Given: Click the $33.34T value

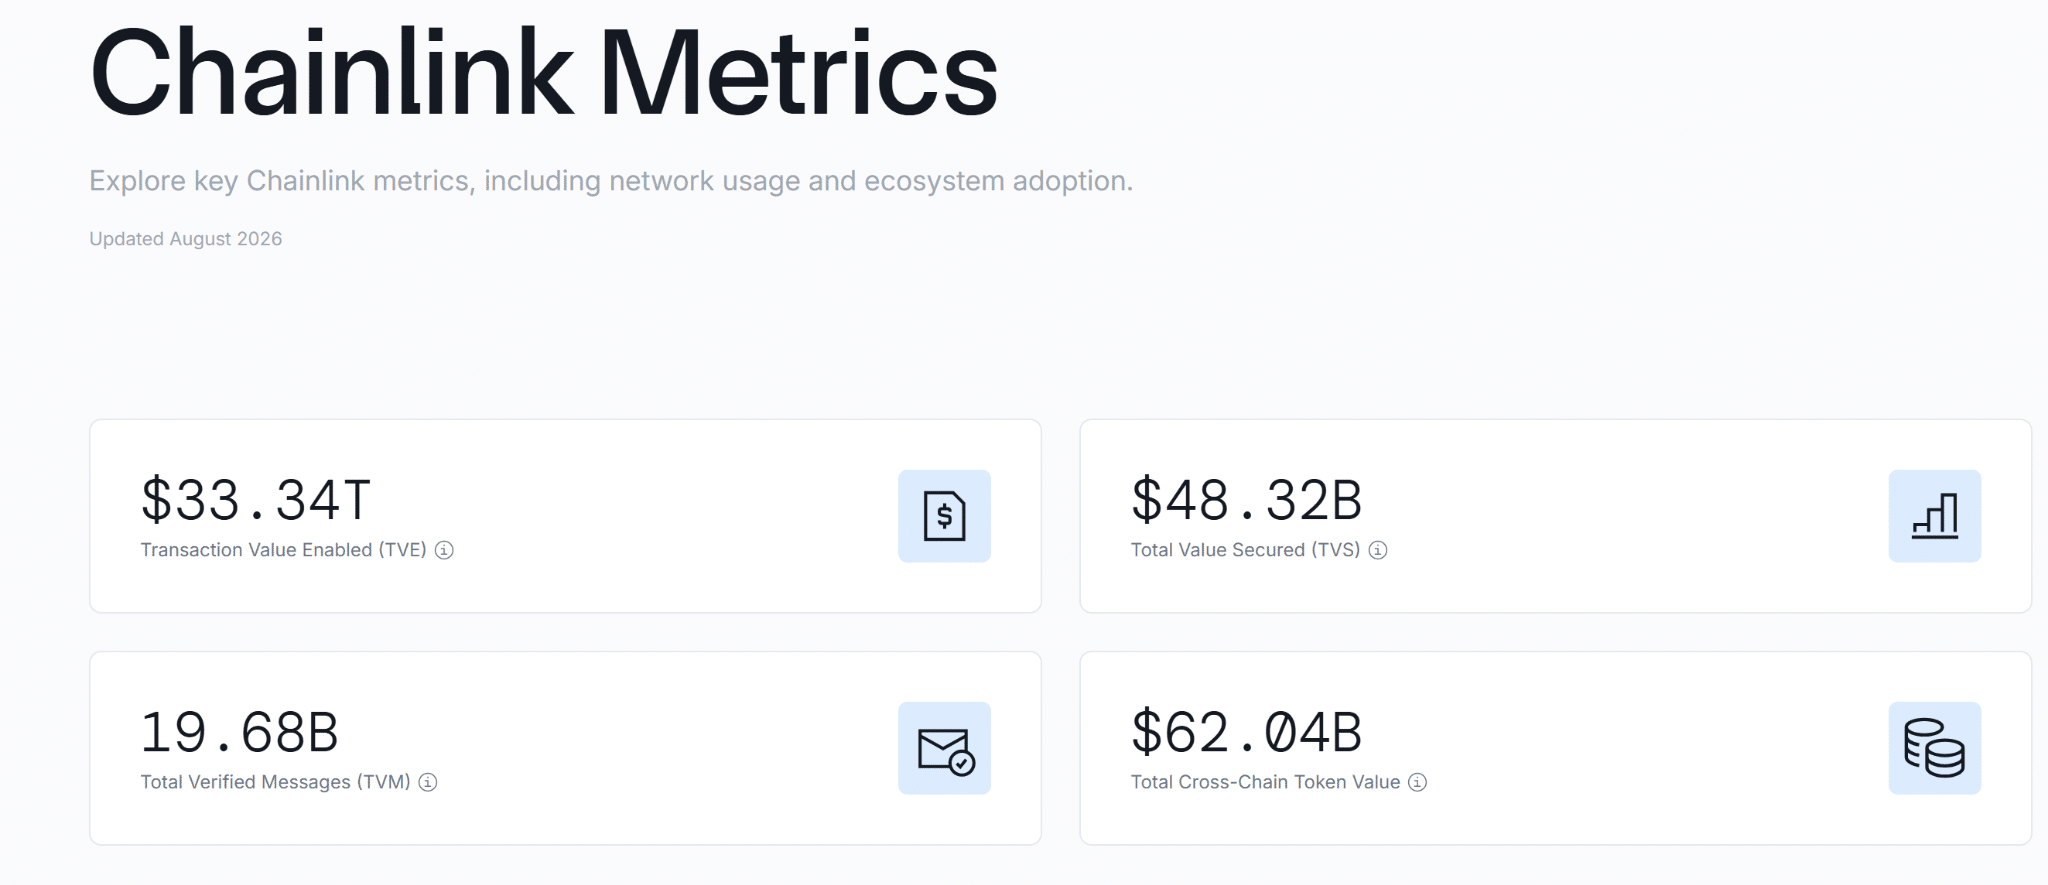Looking at the screenshot, I should click(256, 500).
